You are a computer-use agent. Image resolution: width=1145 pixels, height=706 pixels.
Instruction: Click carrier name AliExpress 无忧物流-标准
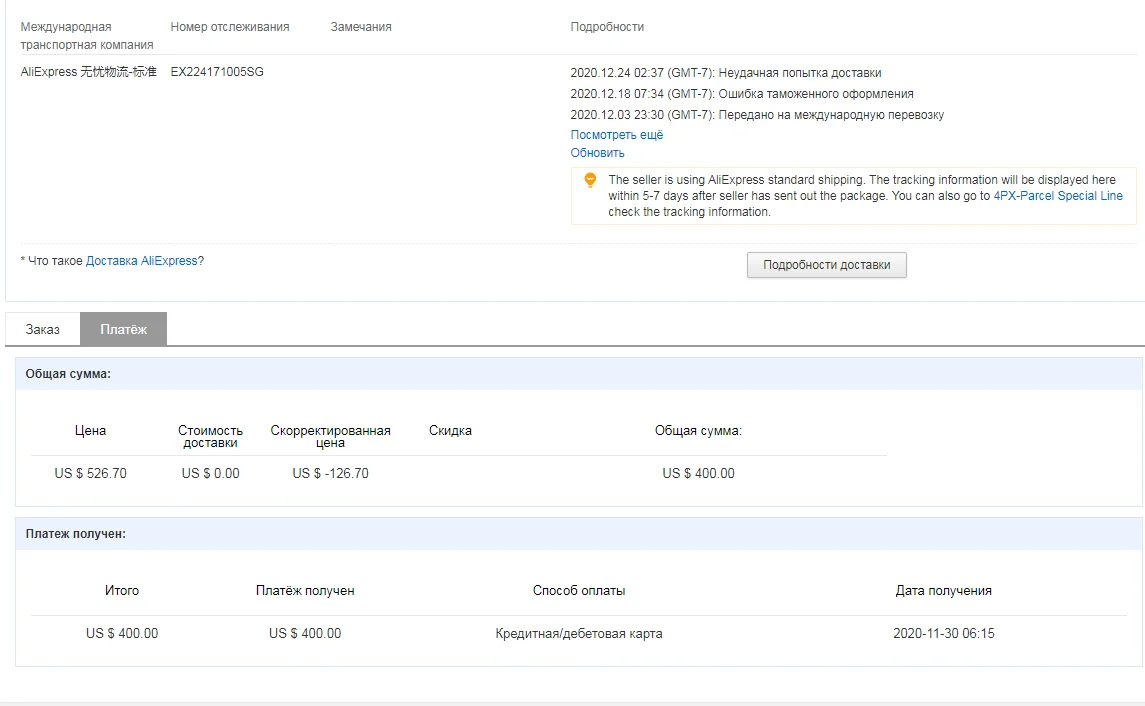pyautogui.click(x=88, y=72)
